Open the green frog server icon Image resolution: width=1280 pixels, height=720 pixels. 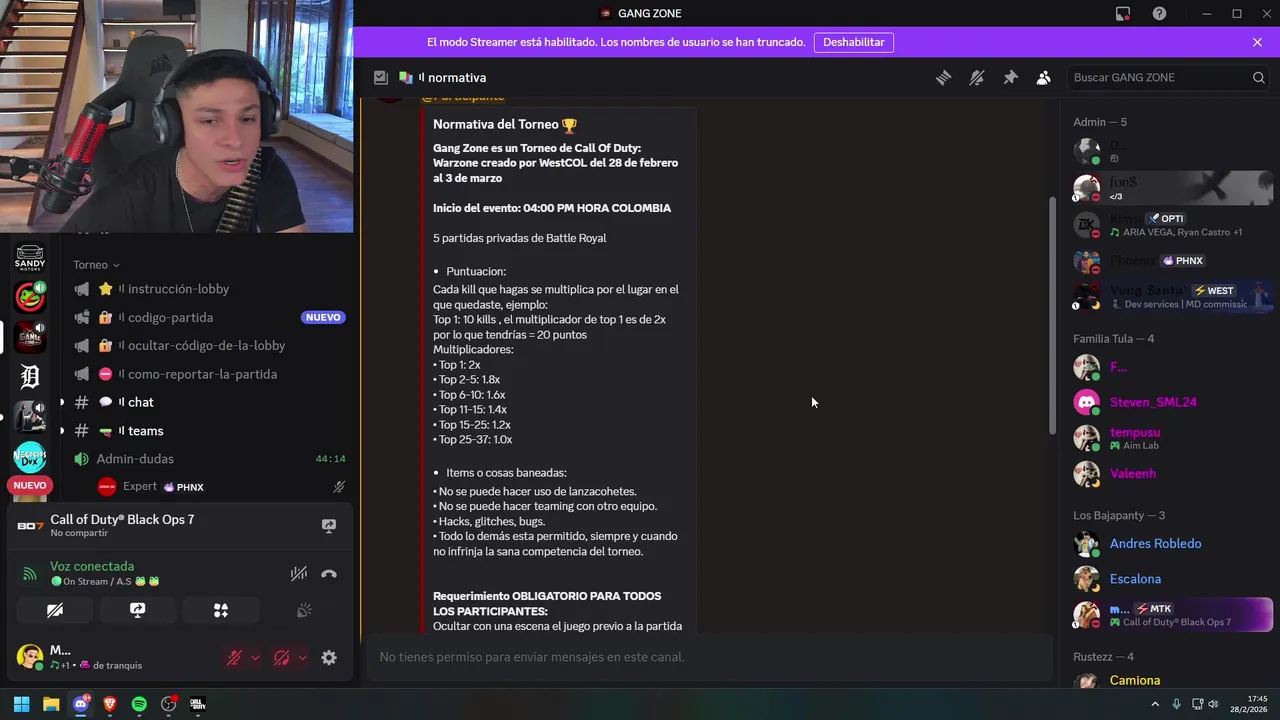(x=30, y=297)
